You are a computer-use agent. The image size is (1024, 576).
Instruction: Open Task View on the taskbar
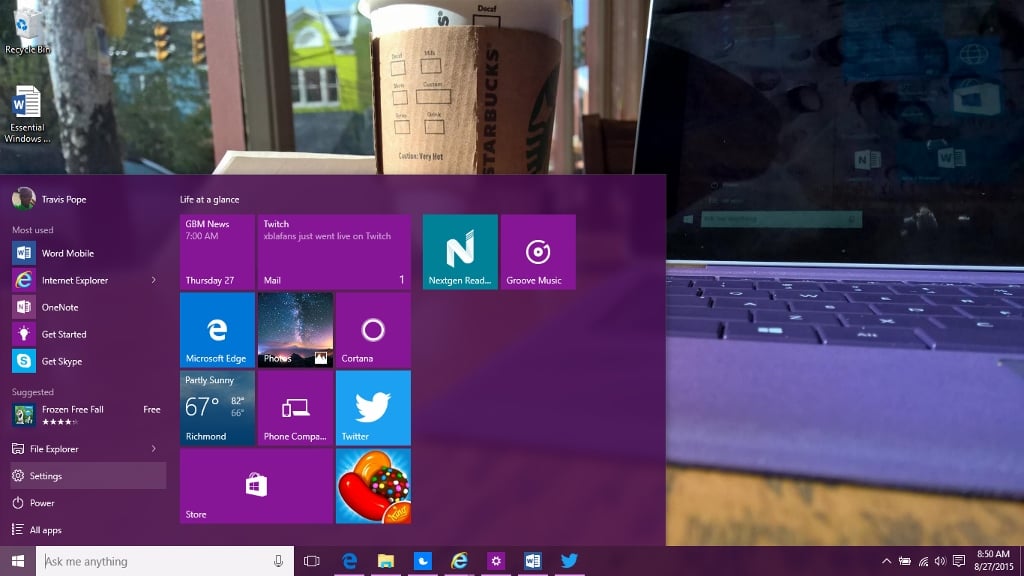(312, 561)
